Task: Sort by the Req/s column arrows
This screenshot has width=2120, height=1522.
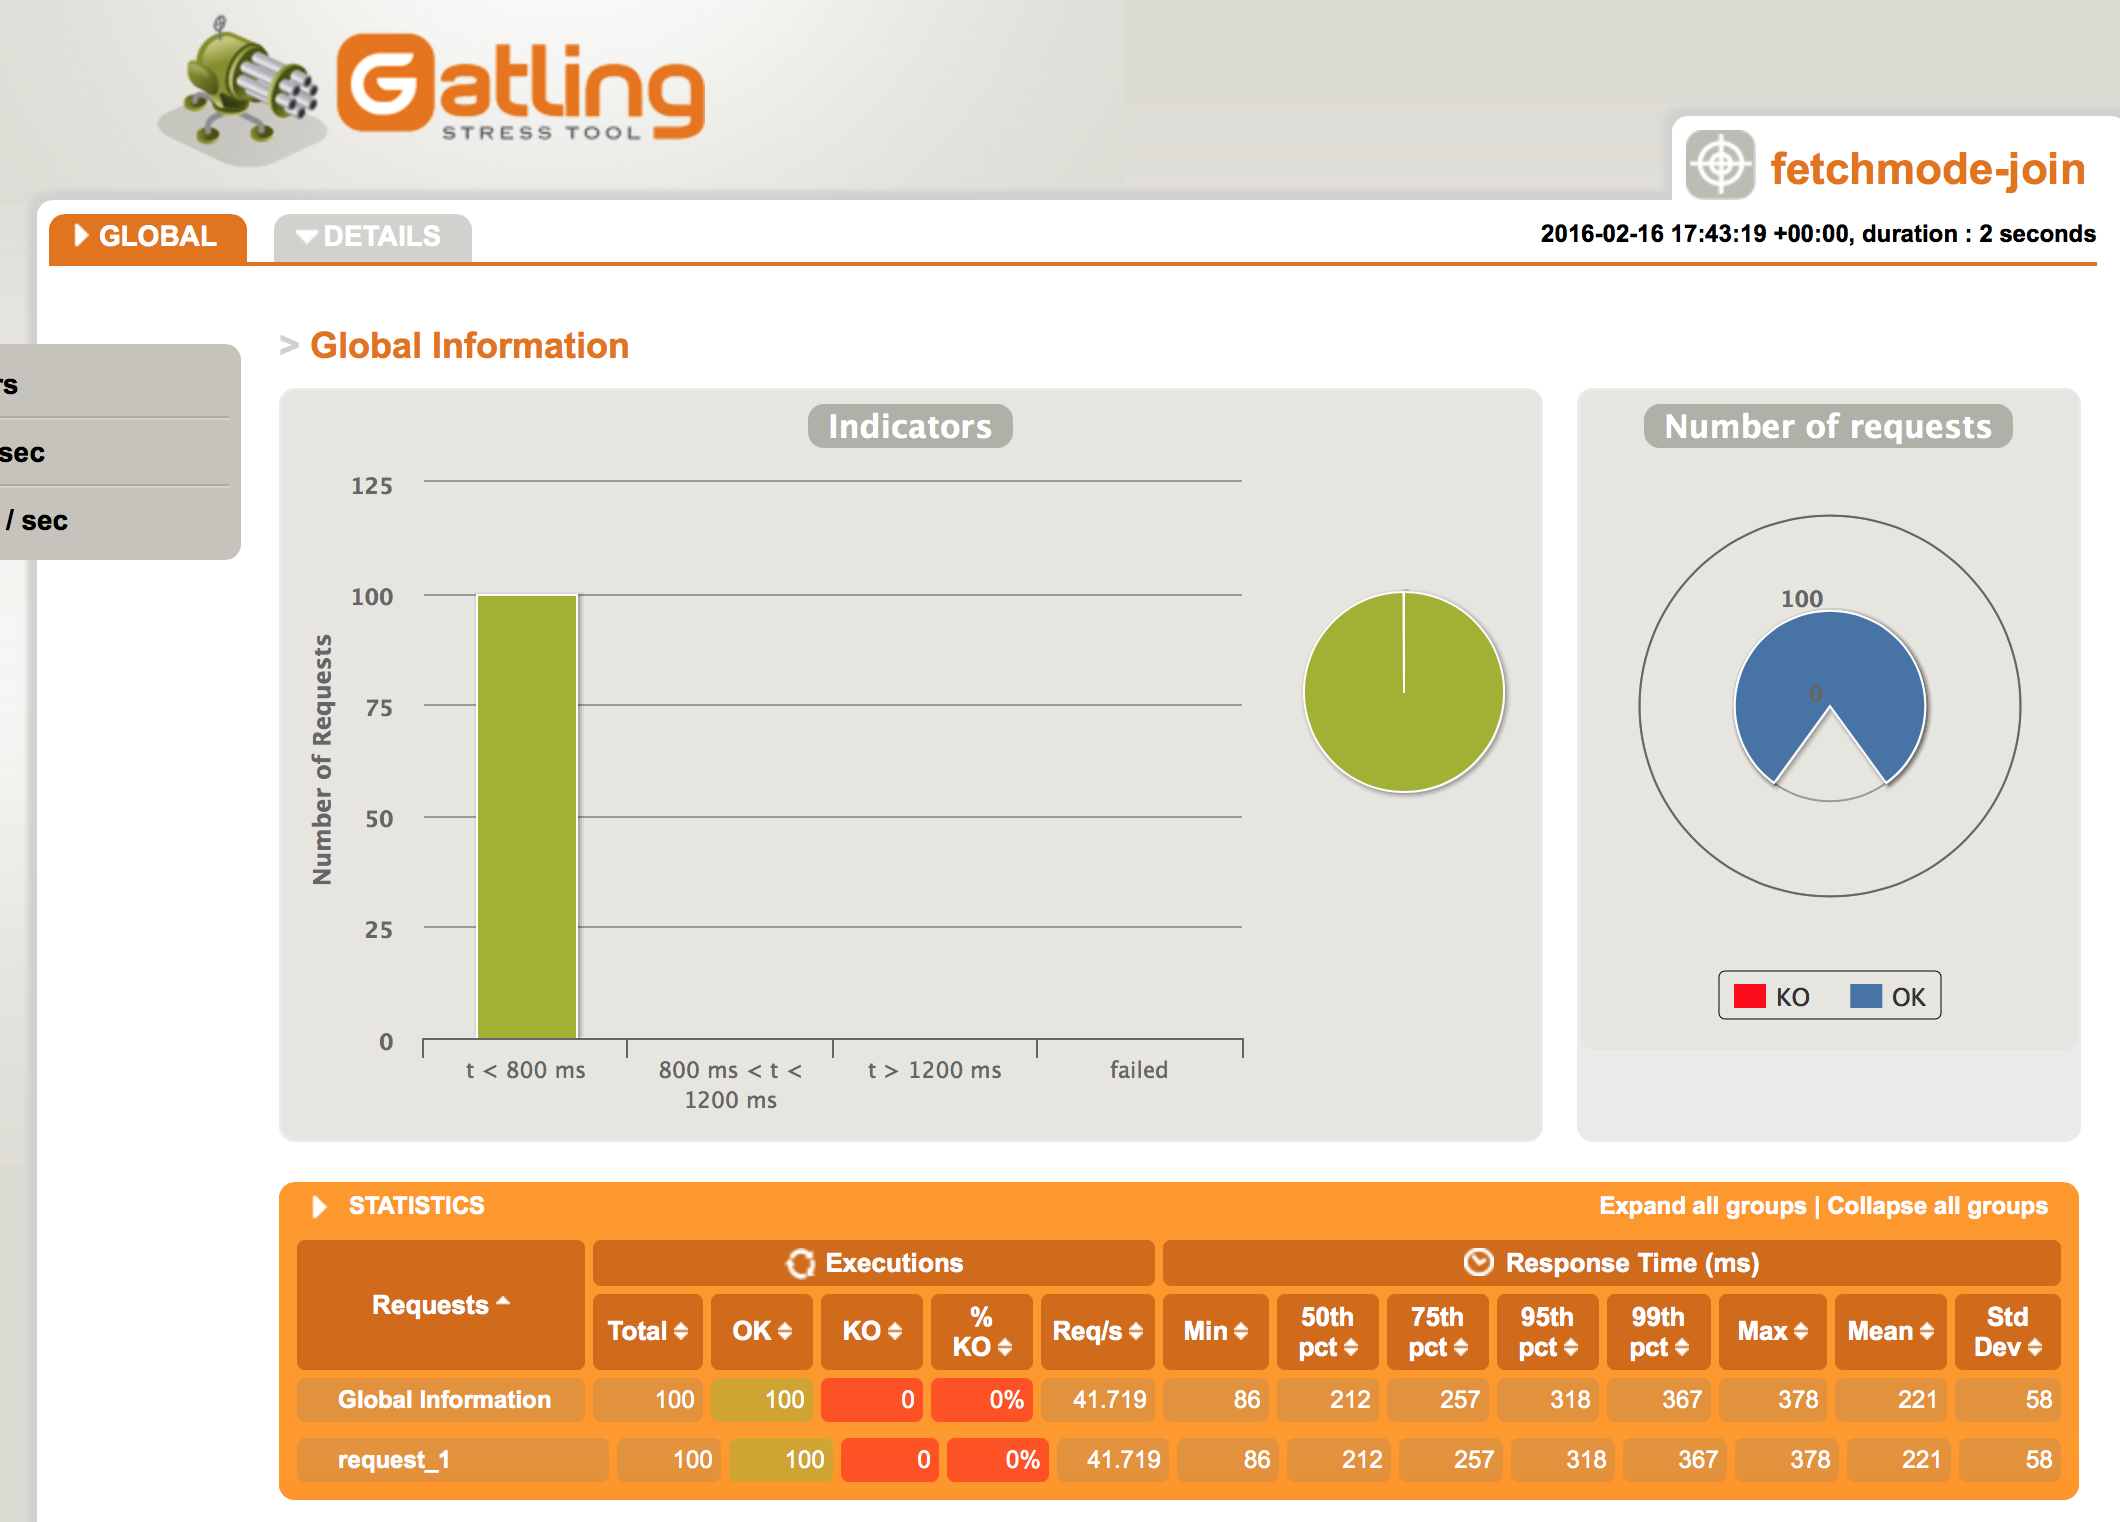Action: [x=1136, y=1331]
